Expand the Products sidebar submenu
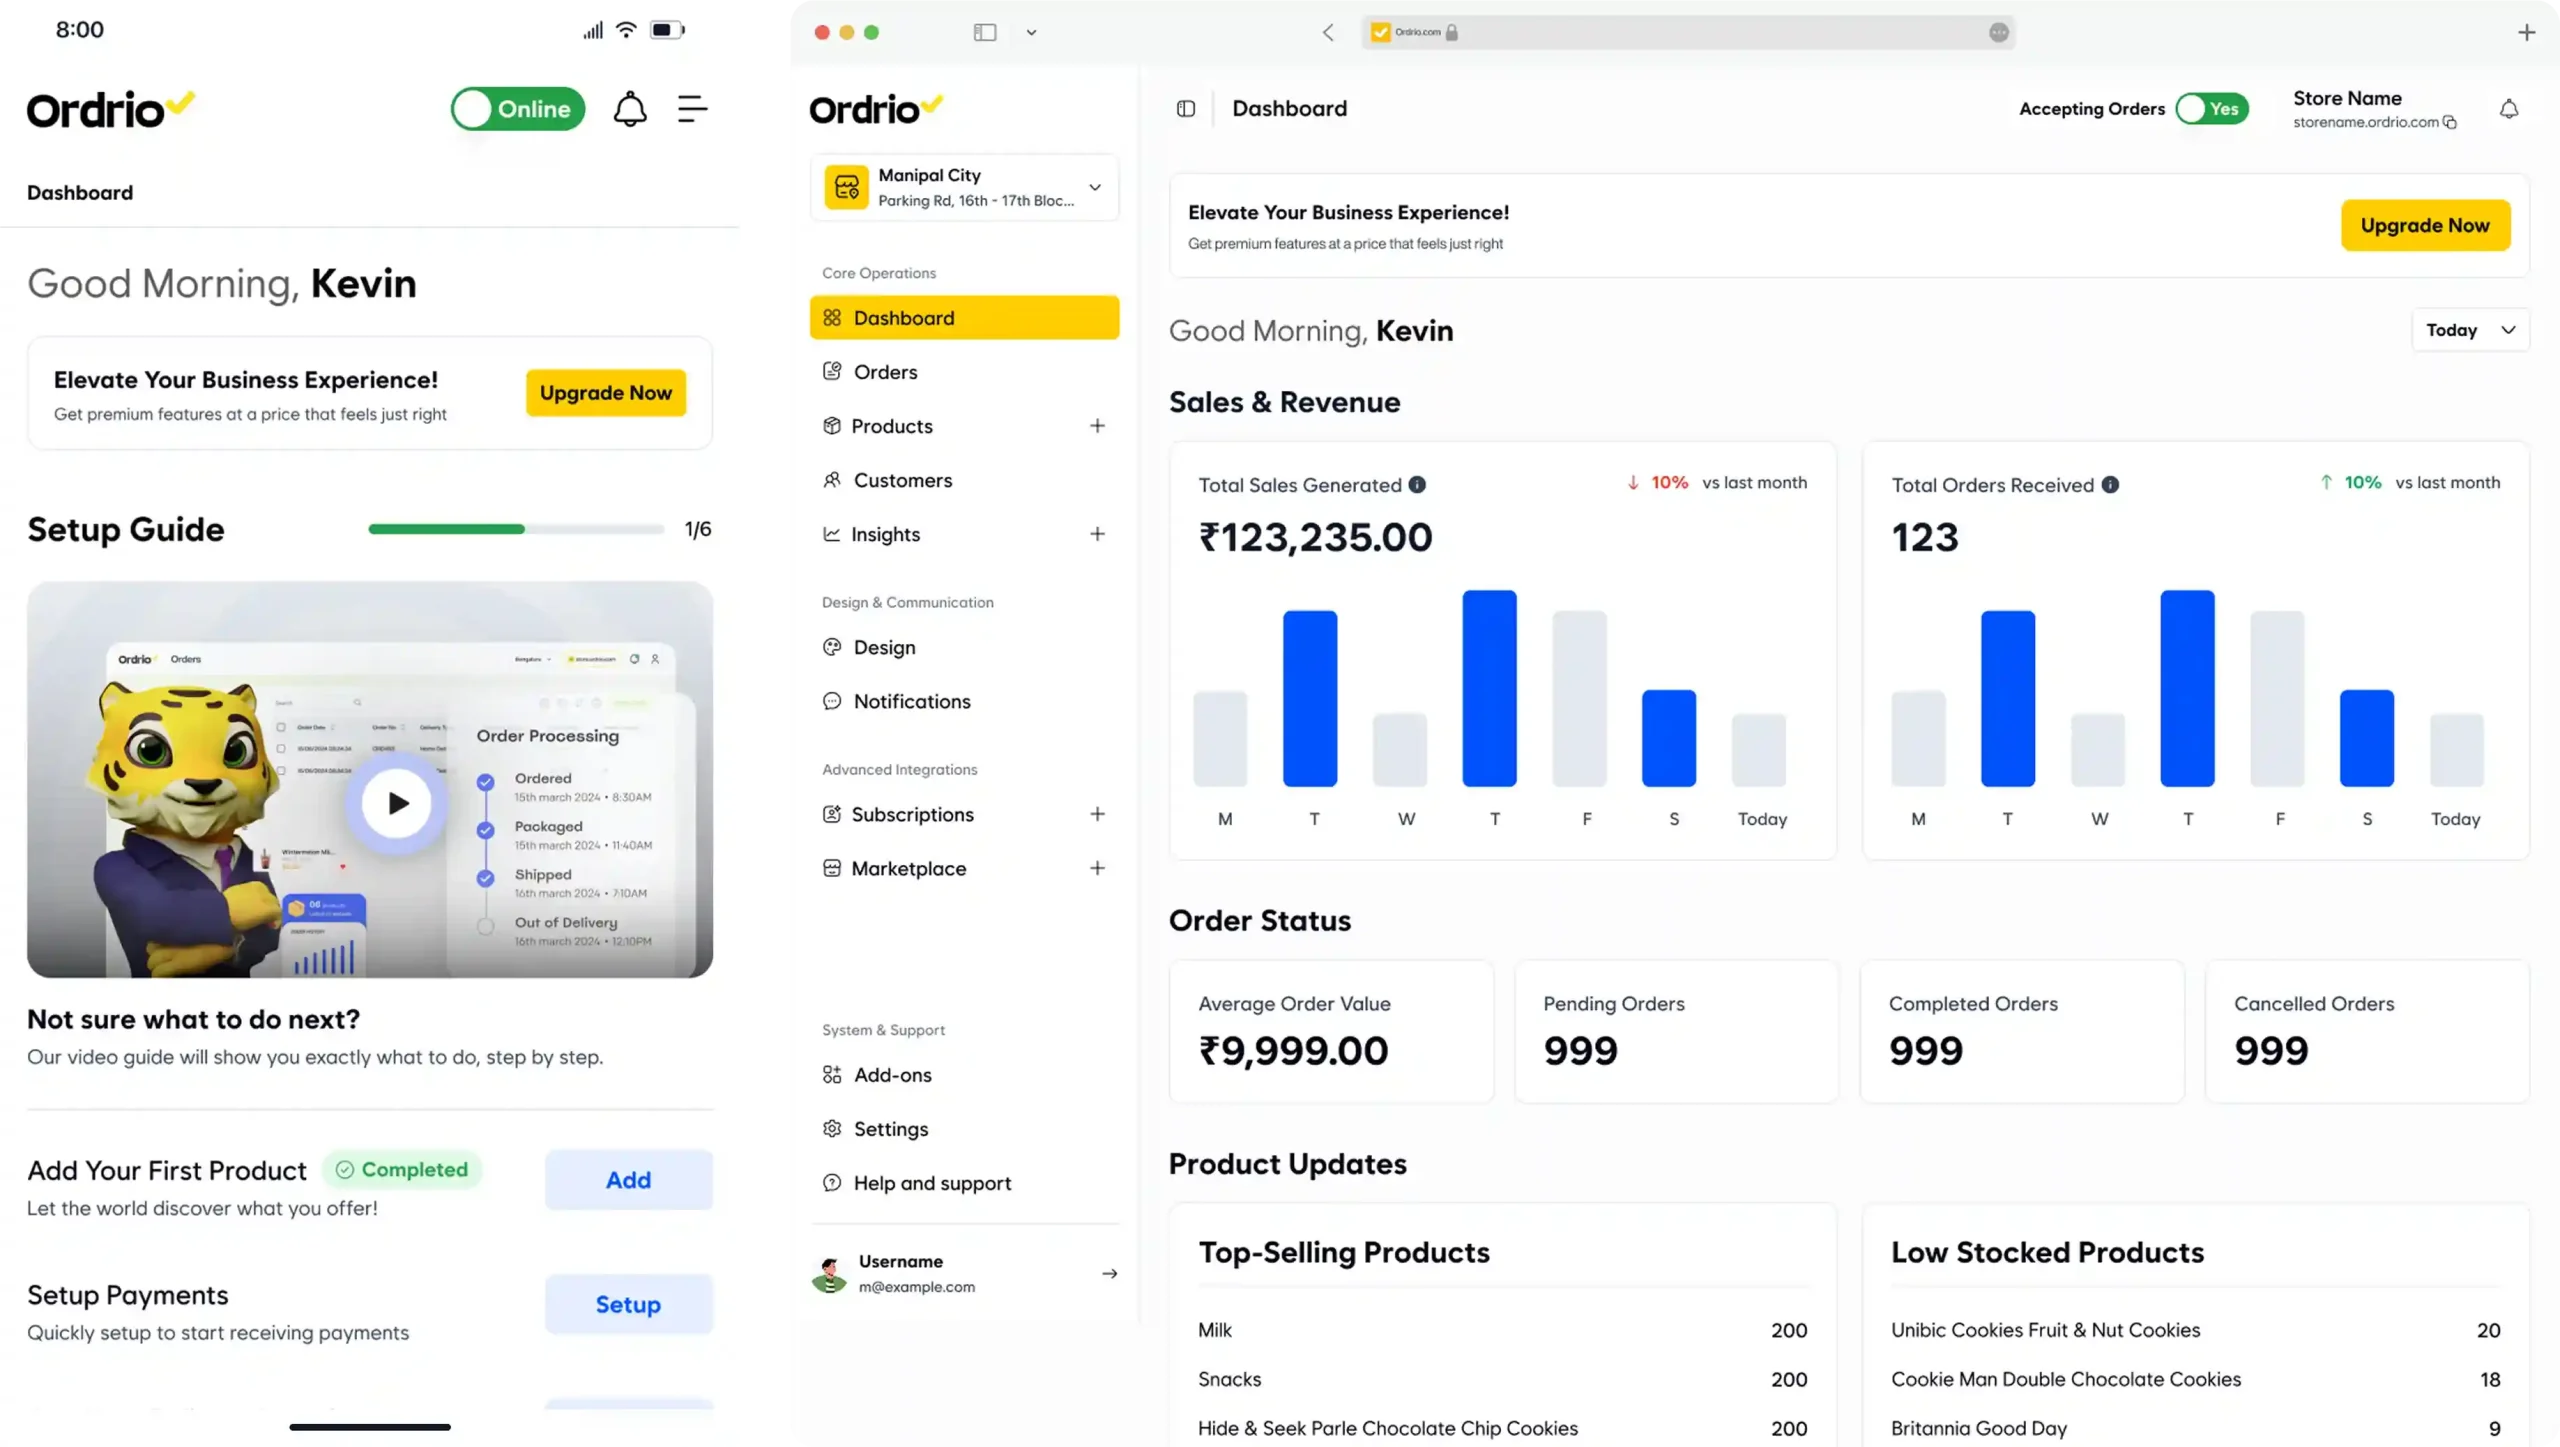 (1097, 426)
